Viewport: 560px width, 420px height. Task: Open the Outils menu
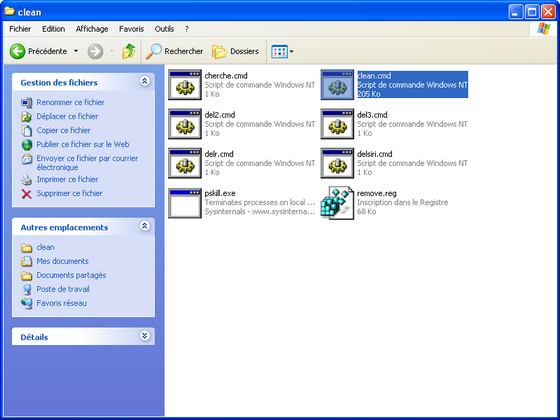coord(164,29)
